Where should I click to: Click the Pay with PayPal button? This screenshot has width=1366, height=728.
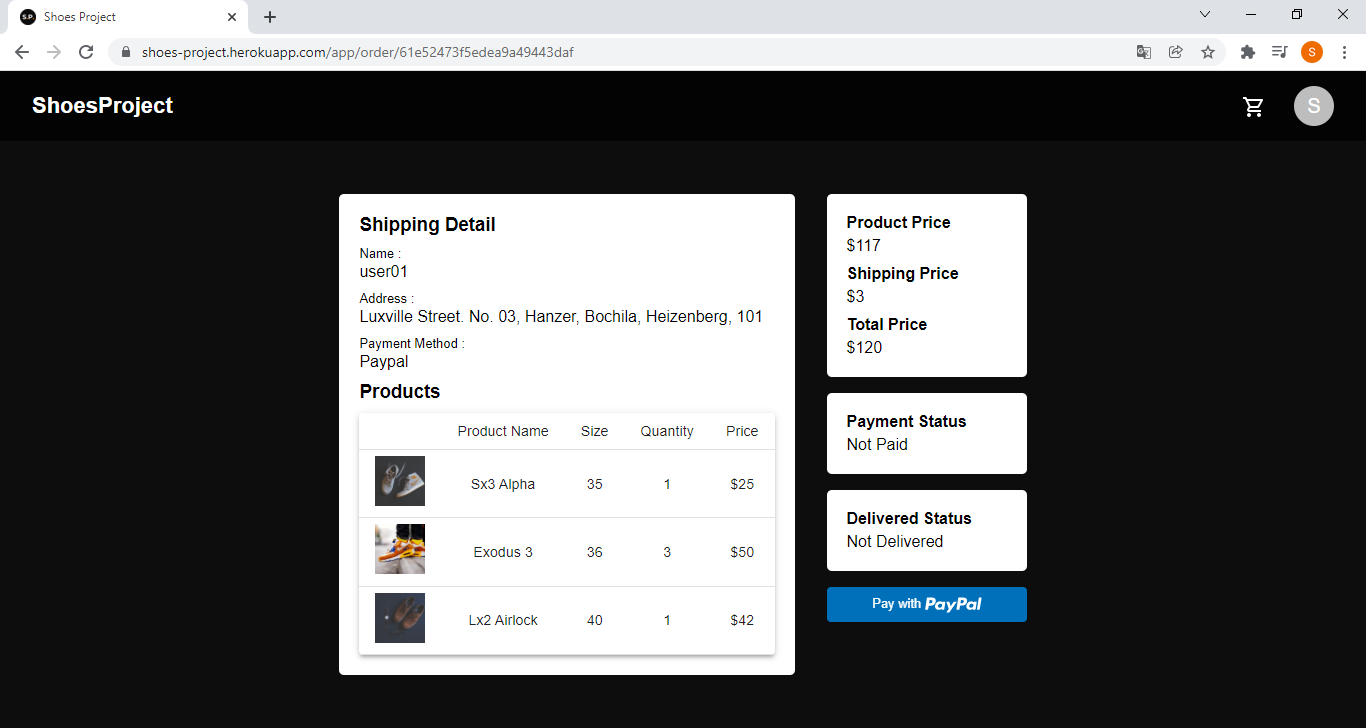(926, 604)
